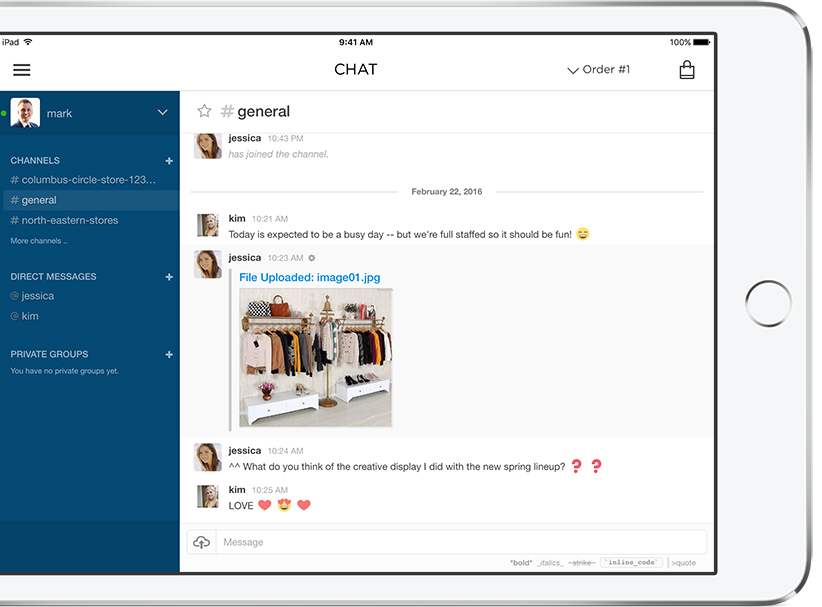822x607 pixels.
Task: Click the upload file cloud icon
Action: (202, 542)
